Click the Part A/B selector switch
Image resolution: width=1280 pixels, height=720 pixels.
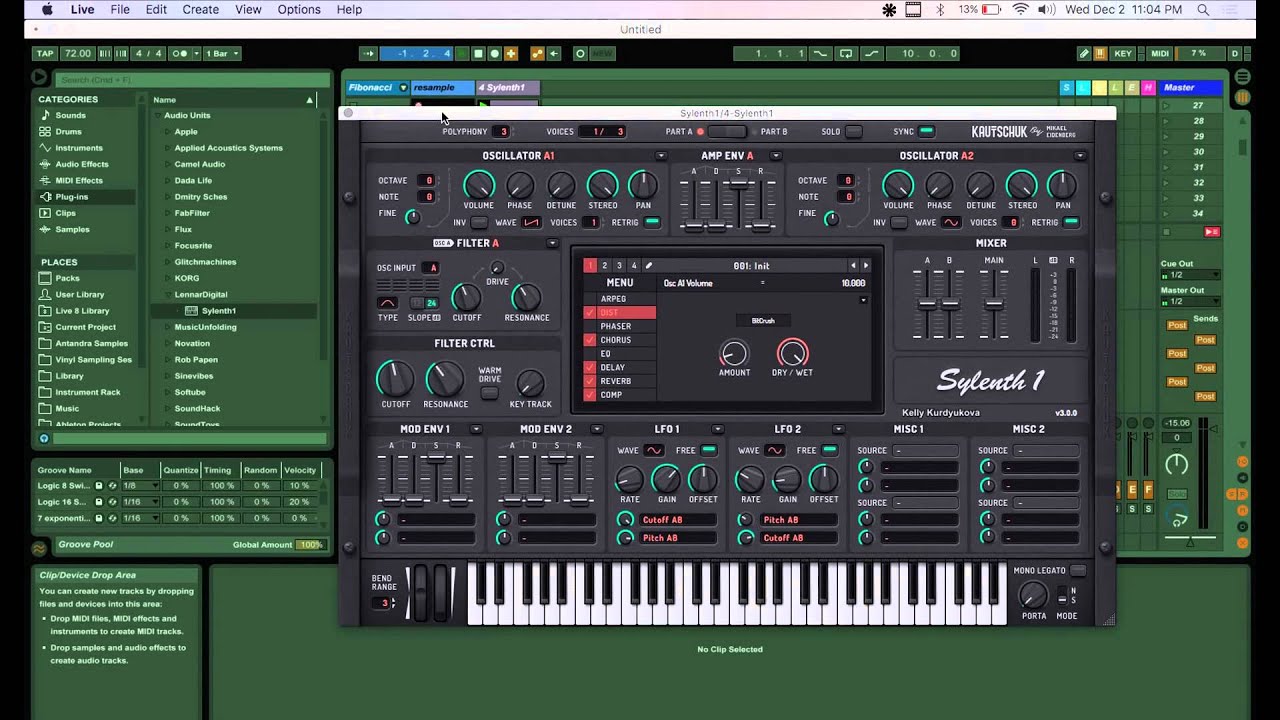[x=727, y=131]
